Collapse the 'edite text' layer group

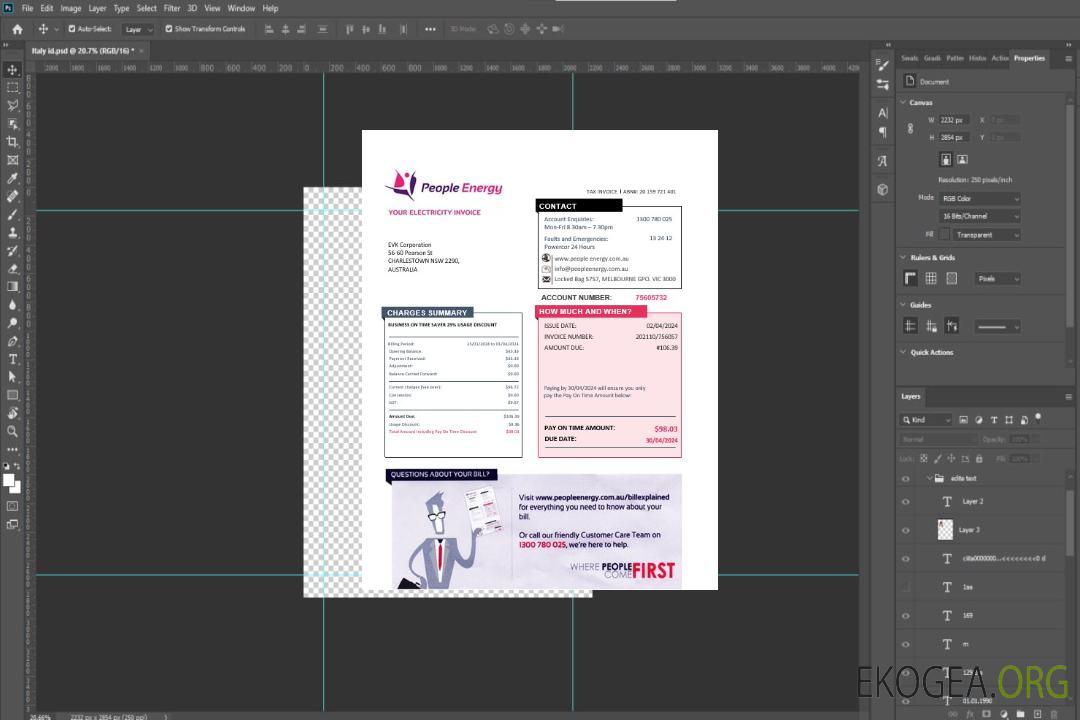coord(928,479)
